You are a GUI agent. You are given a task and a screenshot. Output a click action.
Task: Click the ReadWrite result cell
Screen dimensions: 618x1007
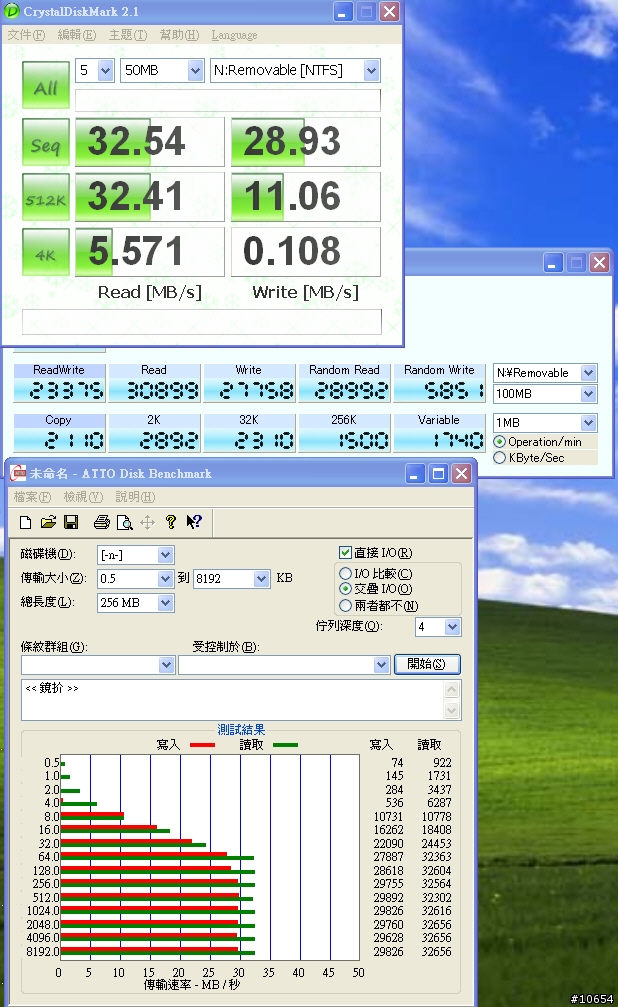tap(59, 383)
